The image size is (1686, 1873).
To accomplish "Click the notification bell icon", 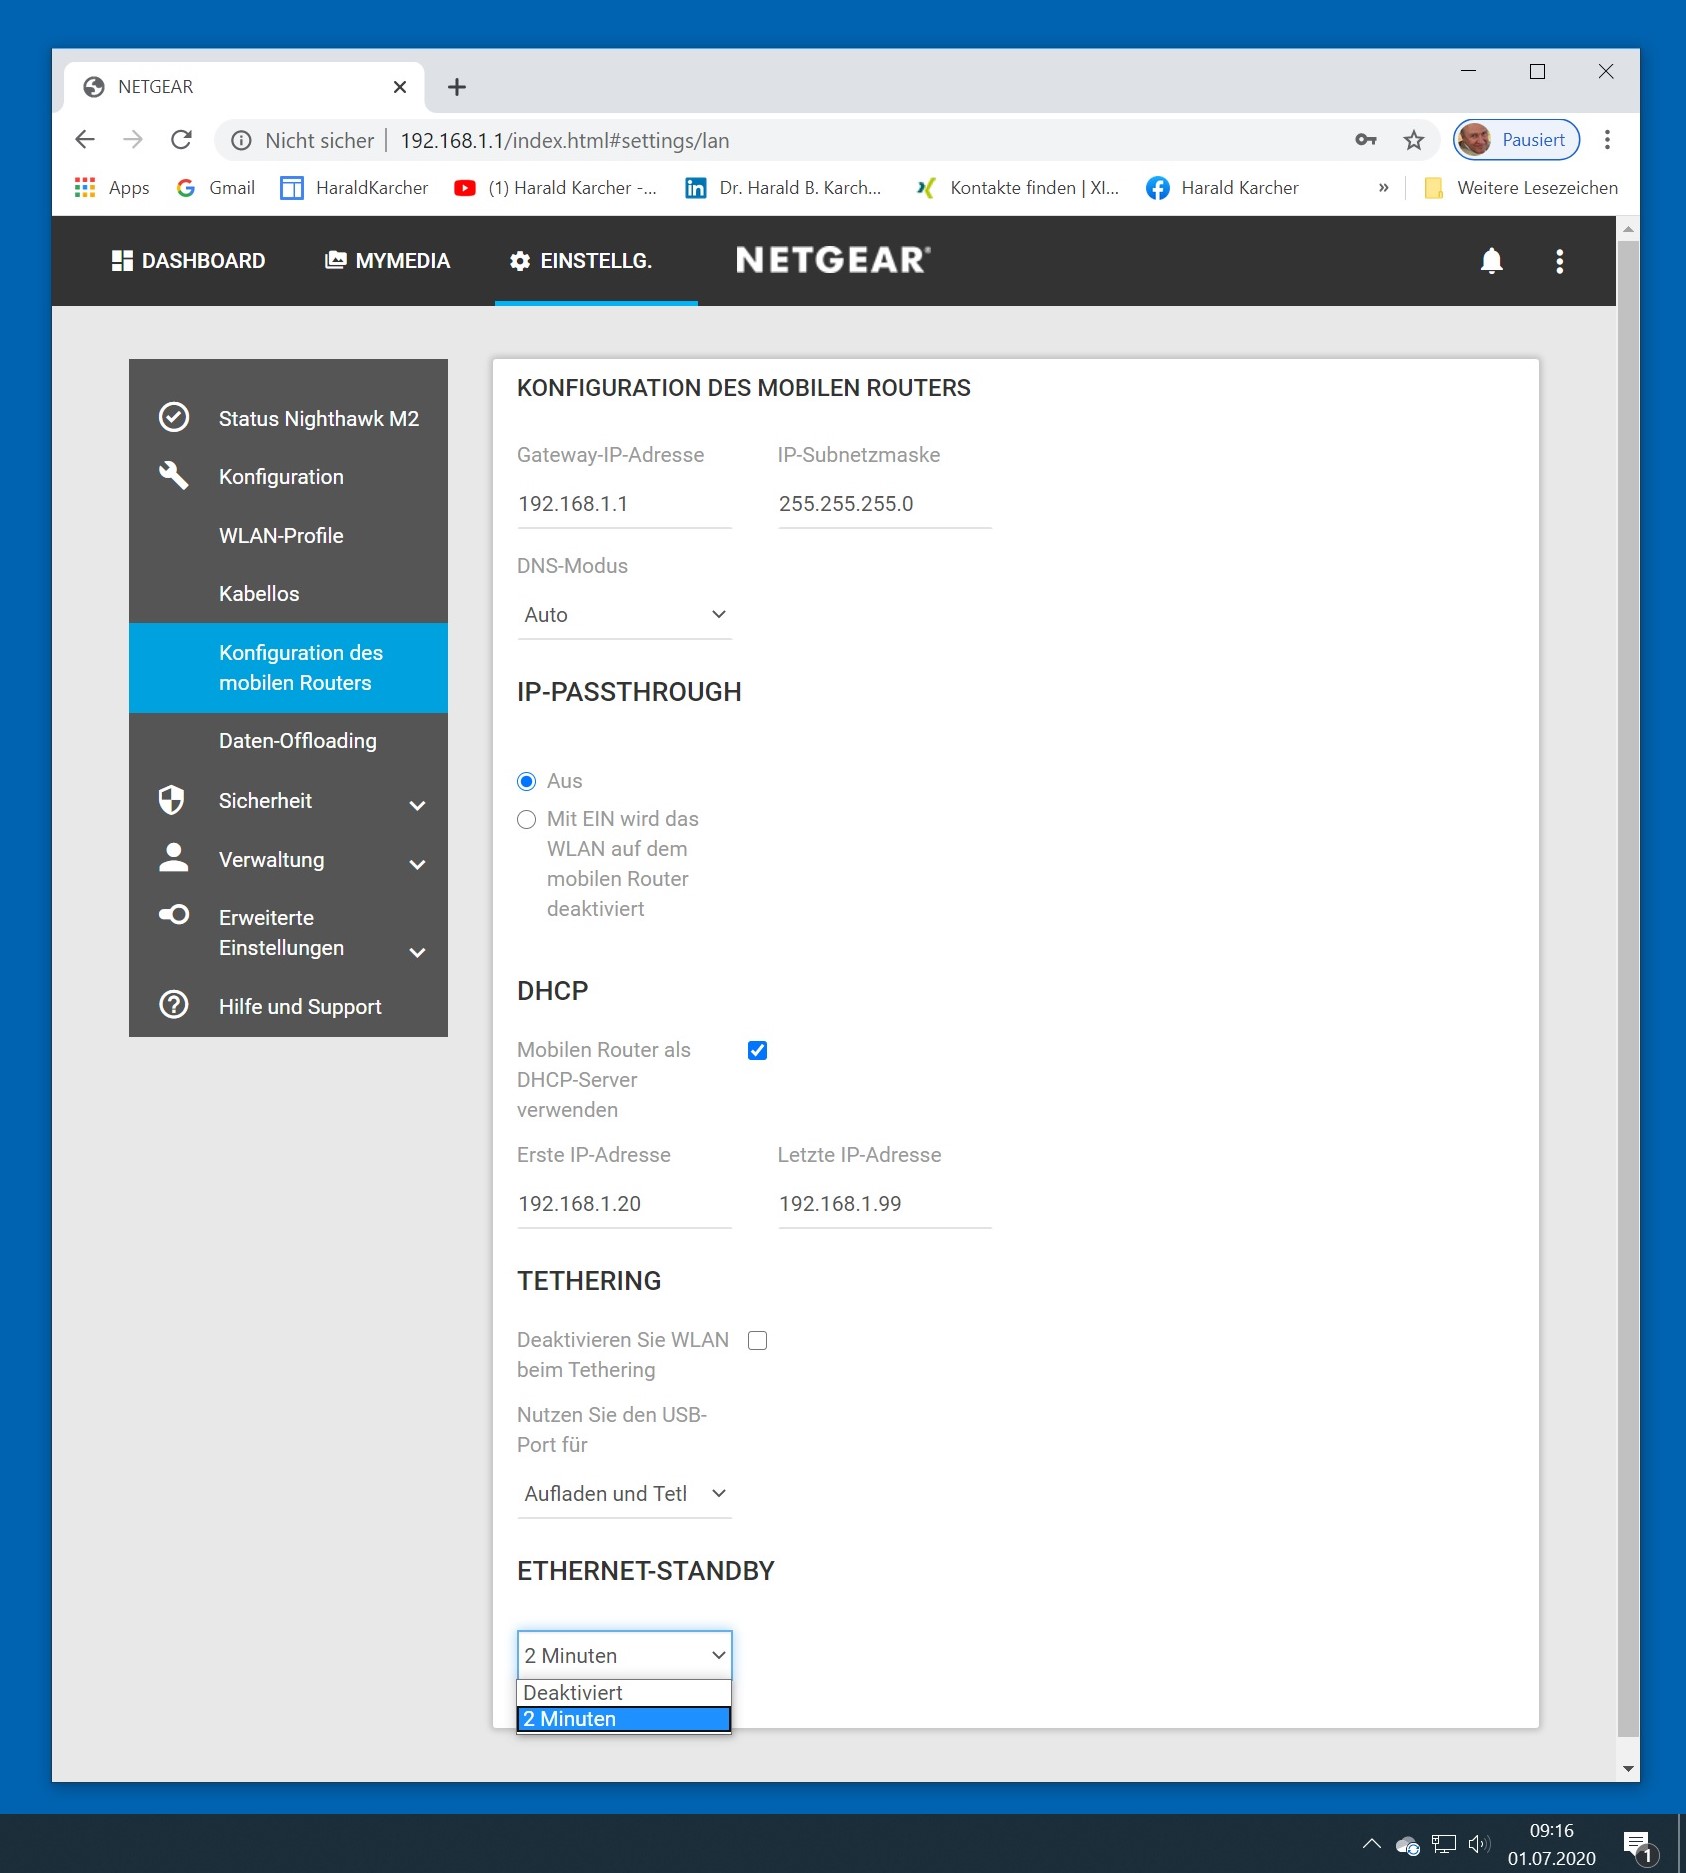I will point(1491,261).
